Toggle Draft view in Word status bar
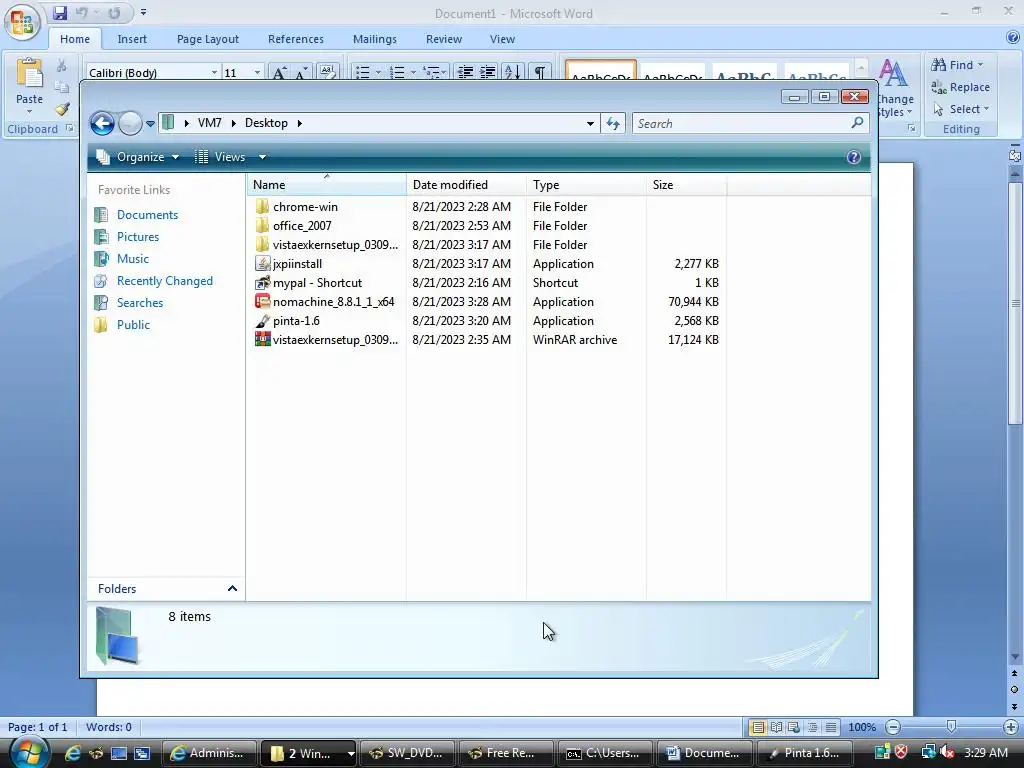The width and height of the screenshot is (1024, 768). (x=831, y=727)
